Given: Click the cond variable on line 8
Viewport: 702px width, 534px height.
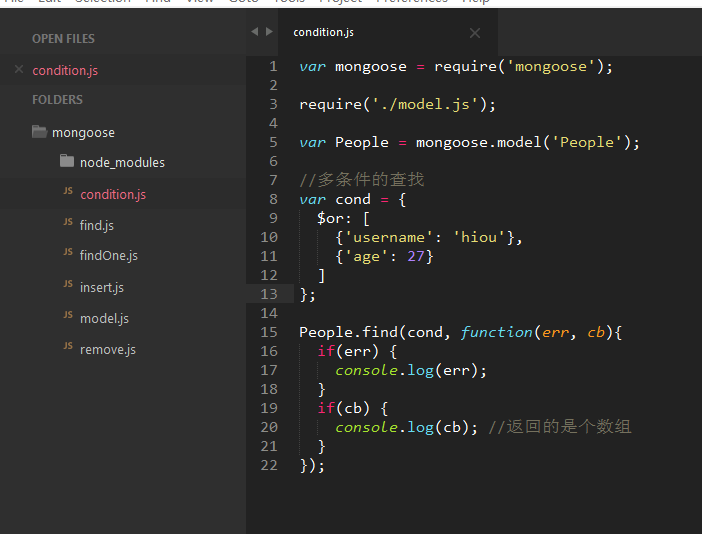Looking at the screenshot, I should click(x=353, y=200).
